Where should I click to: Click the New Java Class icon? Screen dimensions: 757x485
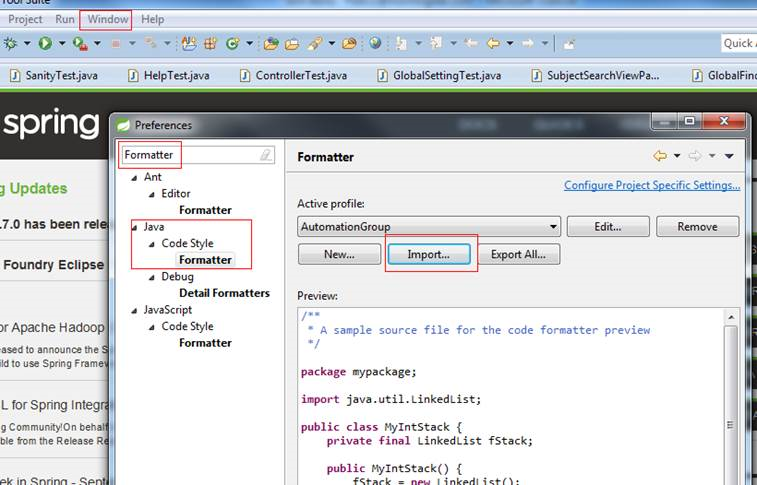coord(233,44)
